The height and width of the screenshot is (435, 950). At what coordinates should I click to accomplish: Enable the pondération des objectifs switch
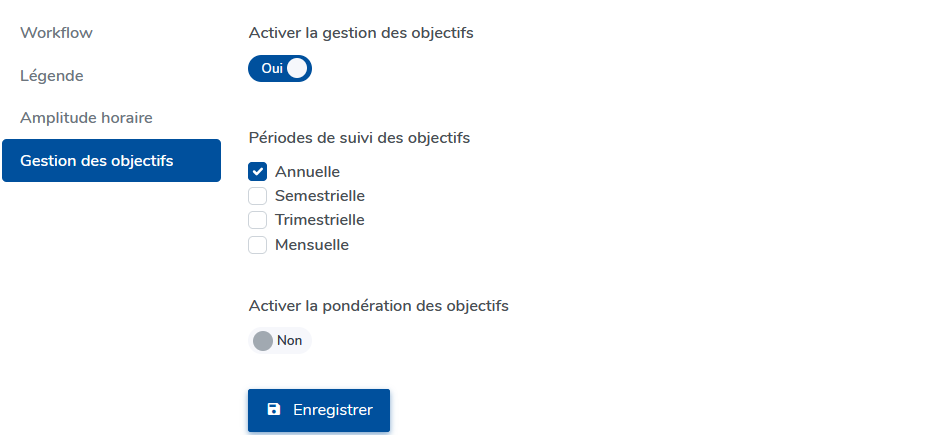click(280, 341)
